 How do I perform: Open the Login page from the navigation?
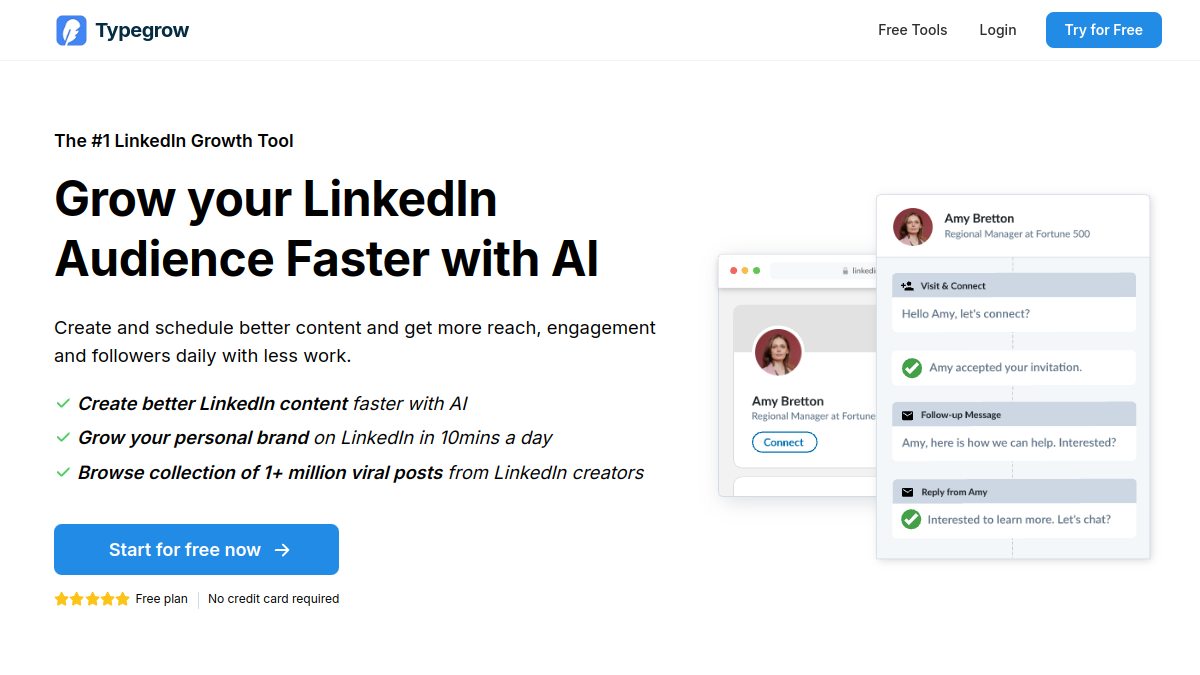tap(998, 30)
